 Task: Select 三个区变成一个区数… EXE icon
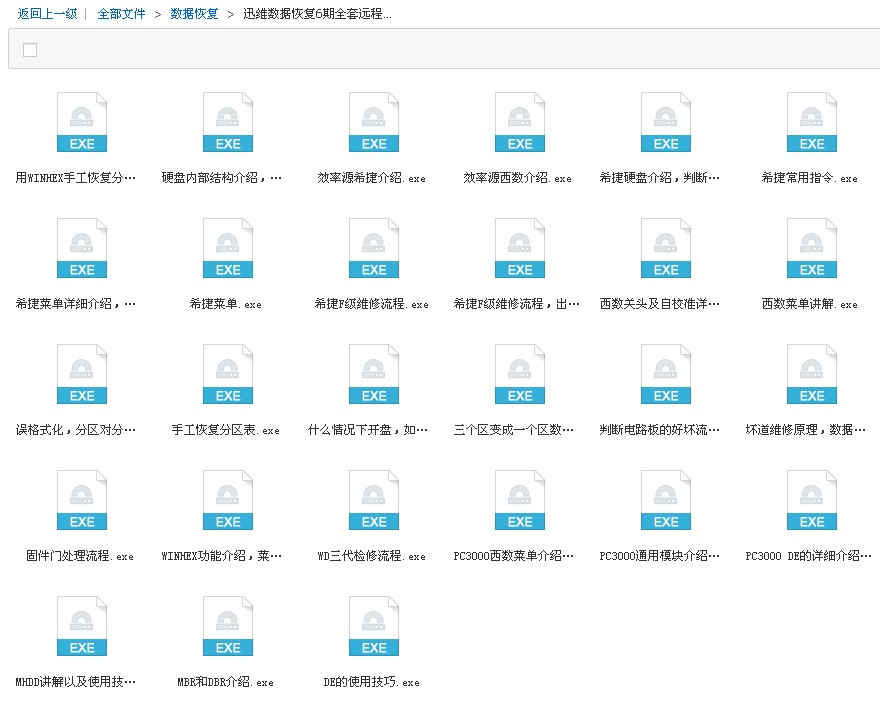[520, 374]
